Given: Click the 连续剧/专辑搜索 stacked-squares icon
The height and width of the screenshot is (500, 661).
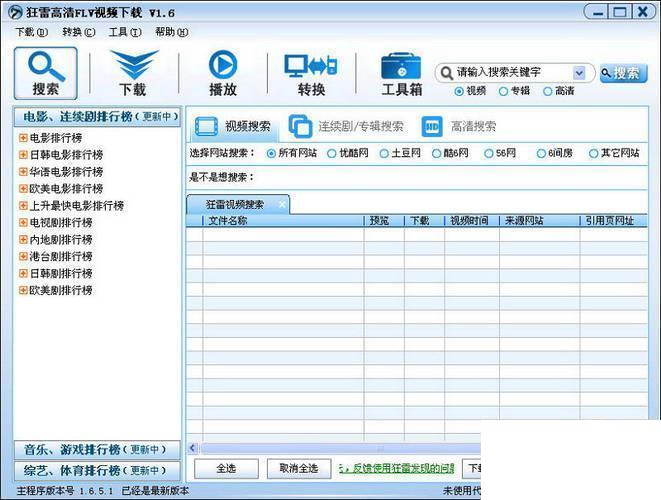Looking at the screenshot, I should coord(300,126).
